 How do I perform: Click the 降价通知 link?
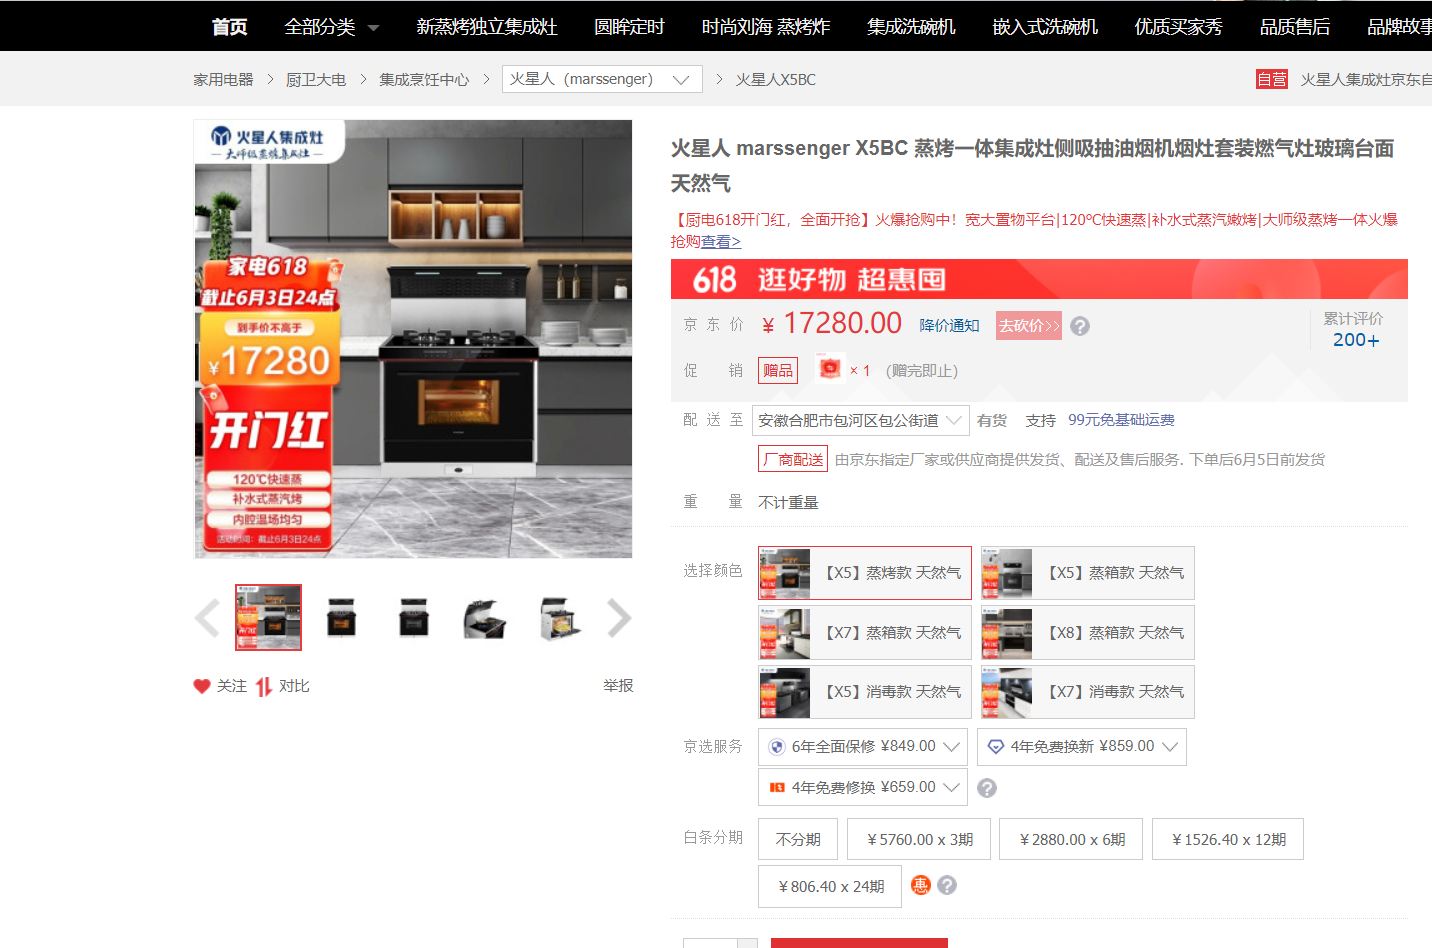(x=950, y=326)
